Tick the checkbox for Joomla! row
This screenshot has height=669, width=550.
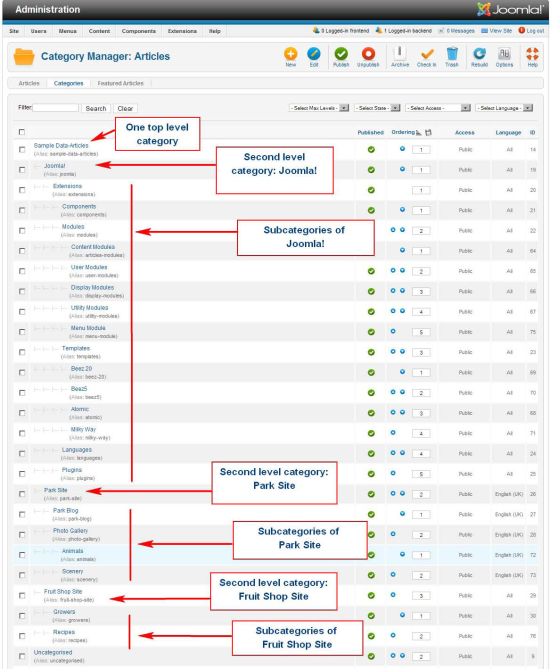22,170
